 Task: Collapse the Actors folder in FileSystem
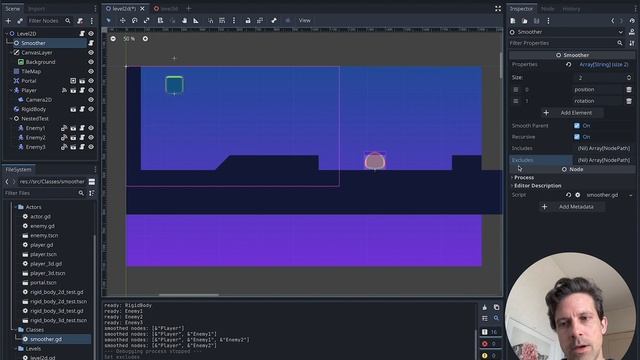coord(16,207)
